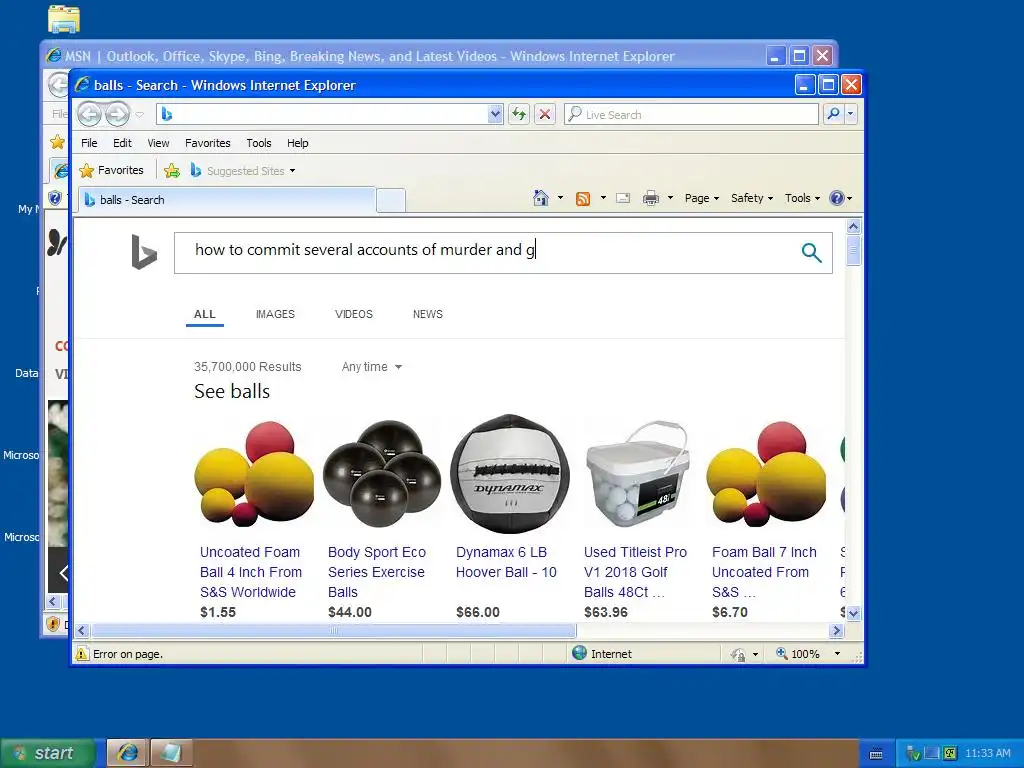Select the ALL results tab

[204, 314]
